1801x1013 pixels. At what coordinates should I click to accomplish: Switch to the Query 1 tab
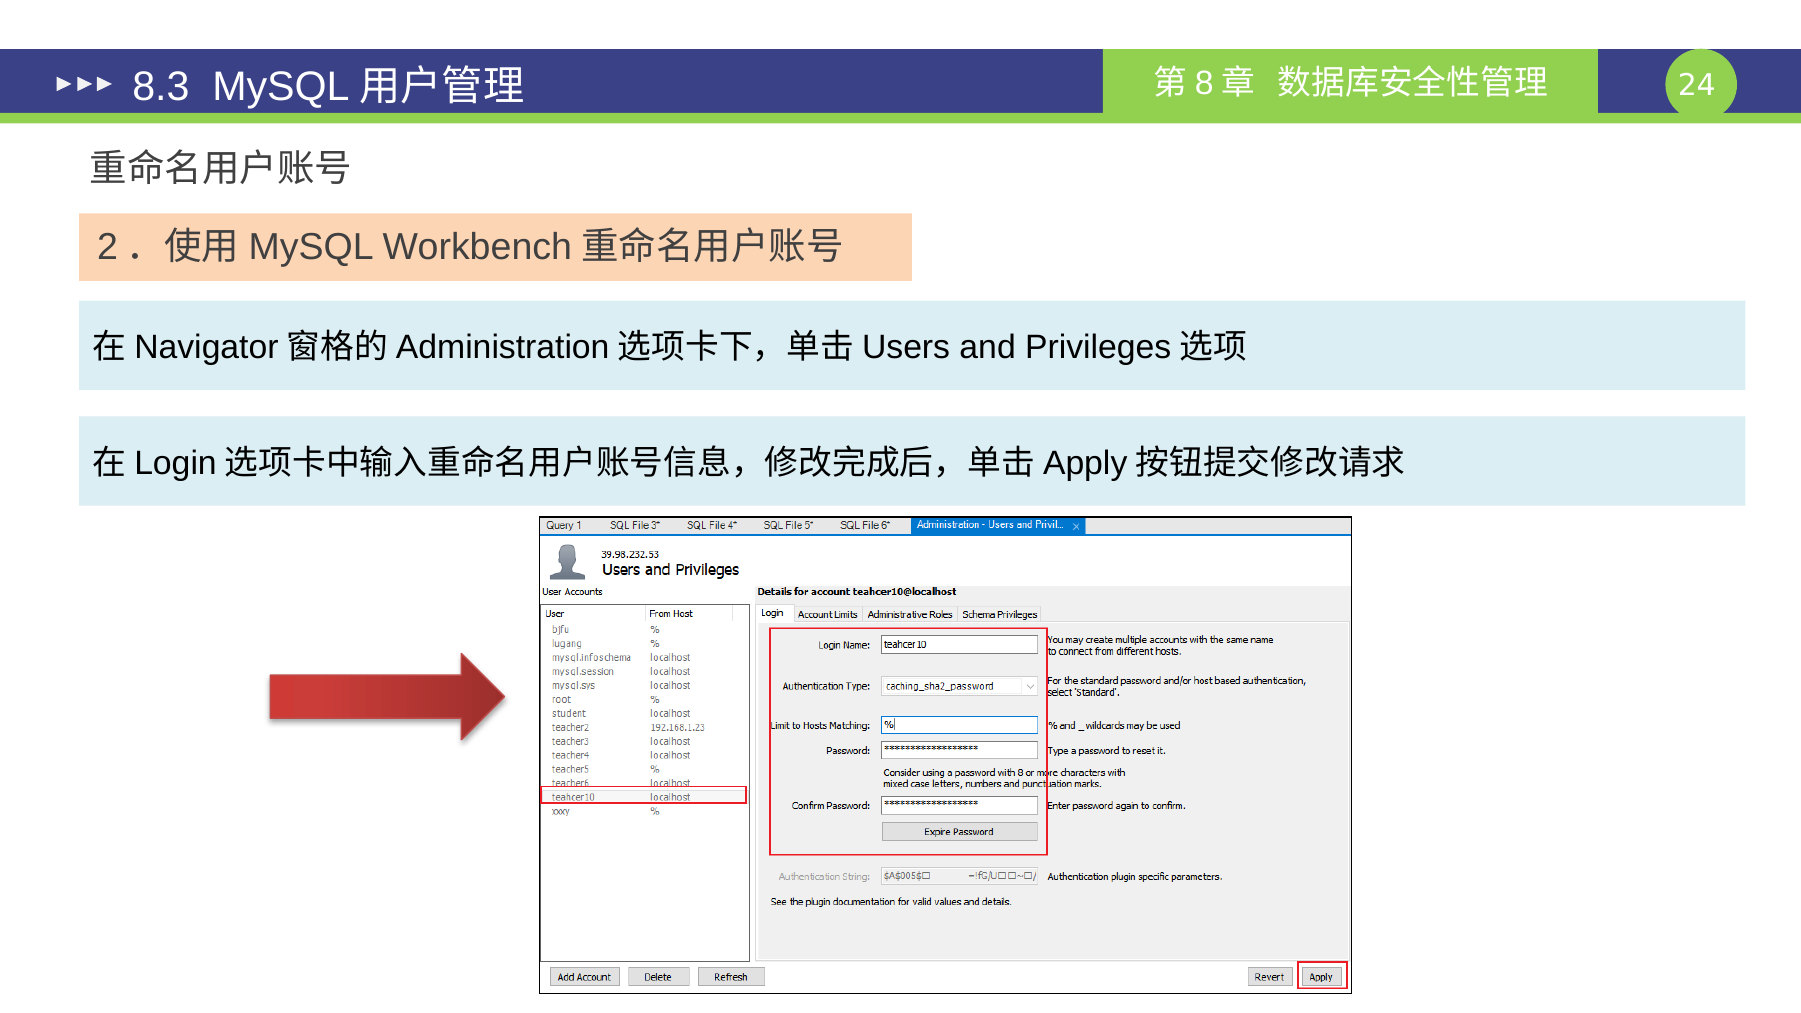(x=563, y=525)
